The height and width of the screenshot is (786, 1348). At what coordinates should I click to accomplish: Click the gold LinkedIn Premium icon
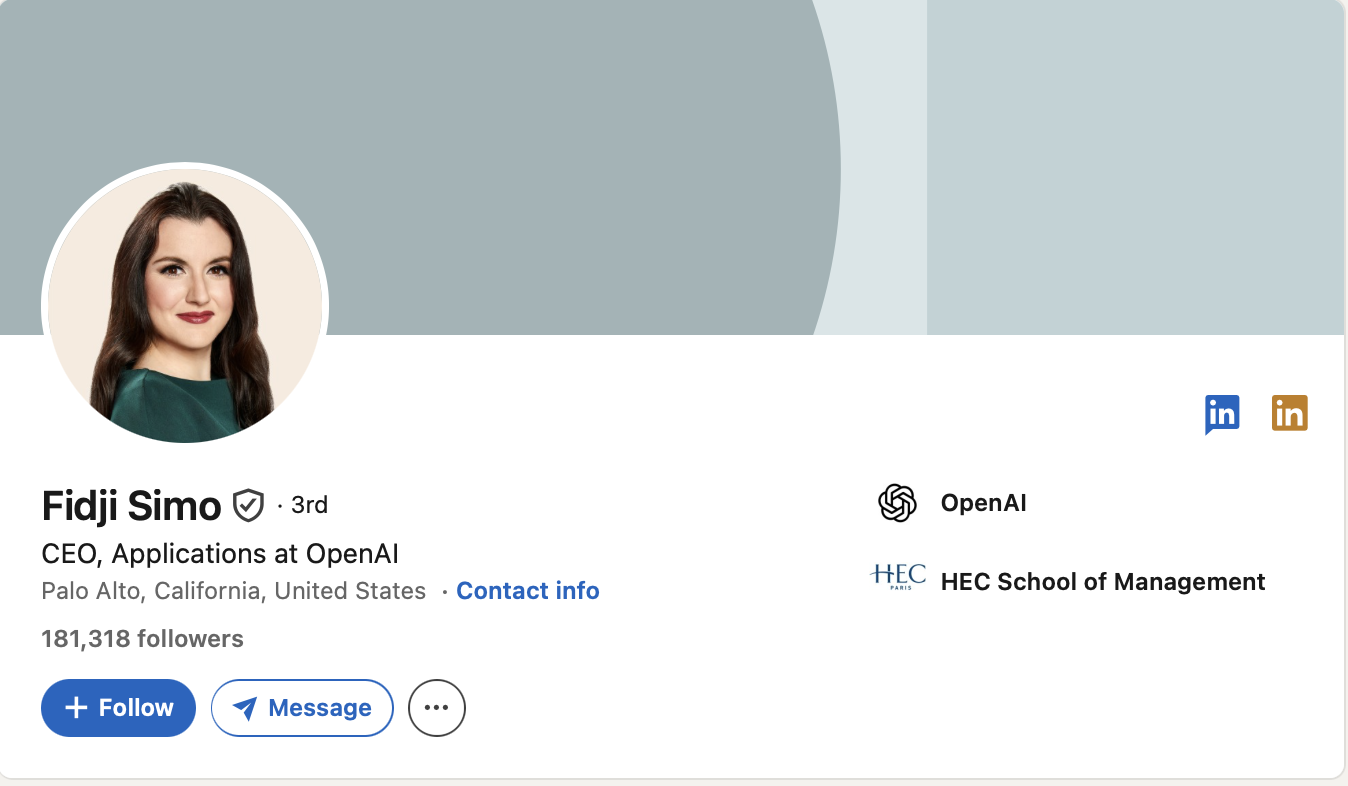point(1289,414)
